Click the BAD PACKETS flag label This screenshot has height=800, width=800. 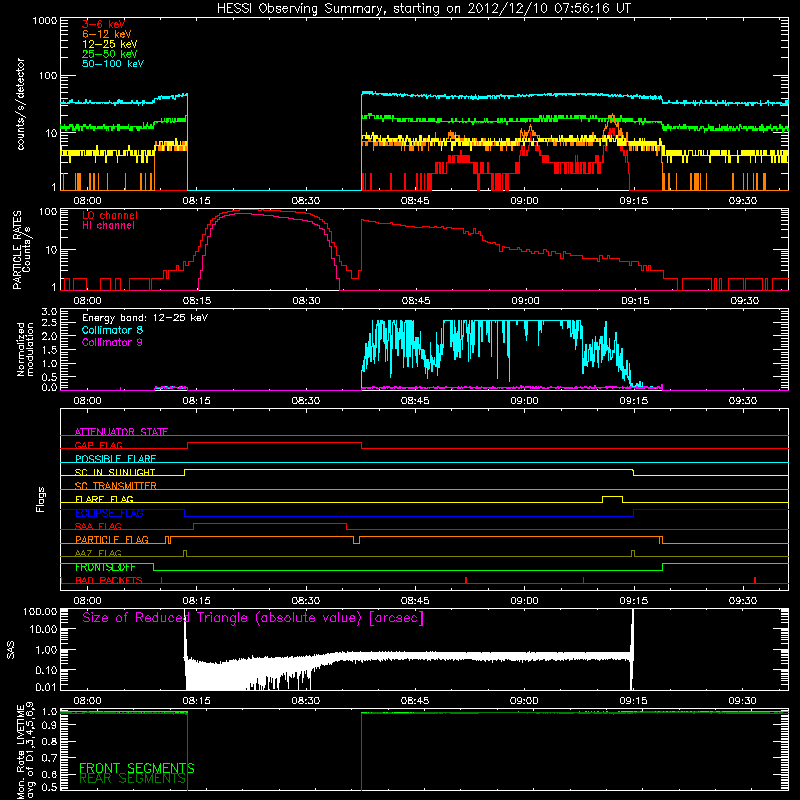pos(109,580)
